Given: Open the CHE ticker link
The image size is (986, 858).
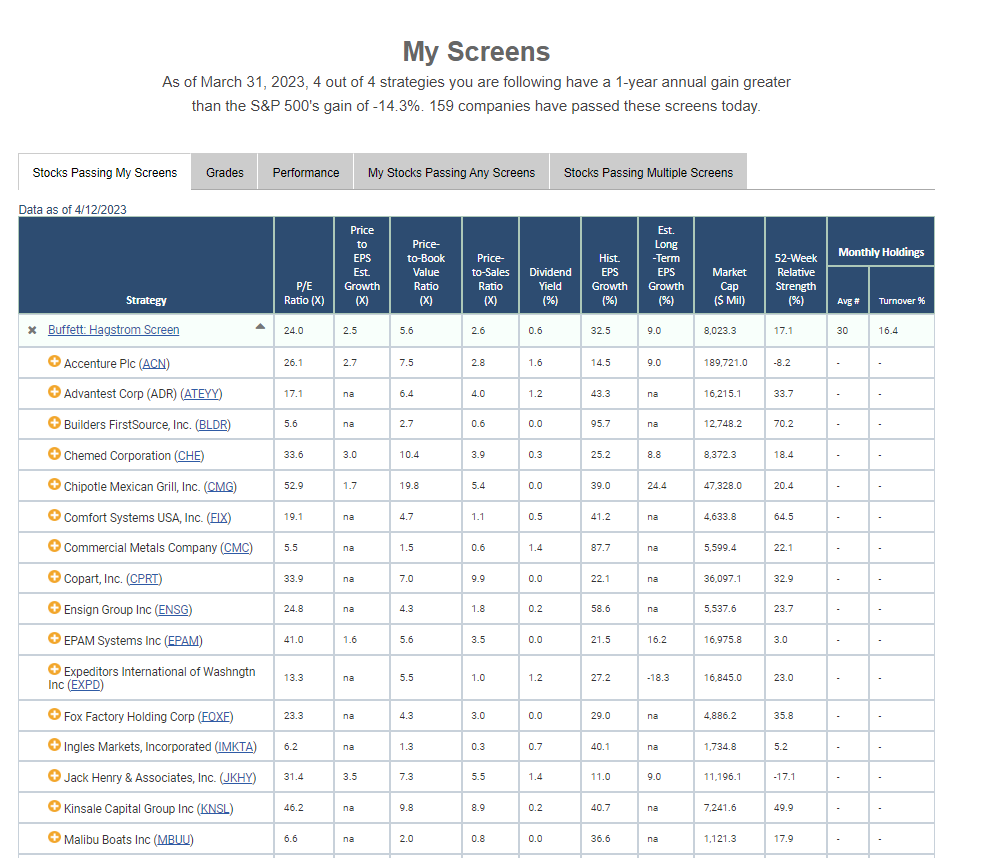Looking at the screenshot, I should pos(189,455).
